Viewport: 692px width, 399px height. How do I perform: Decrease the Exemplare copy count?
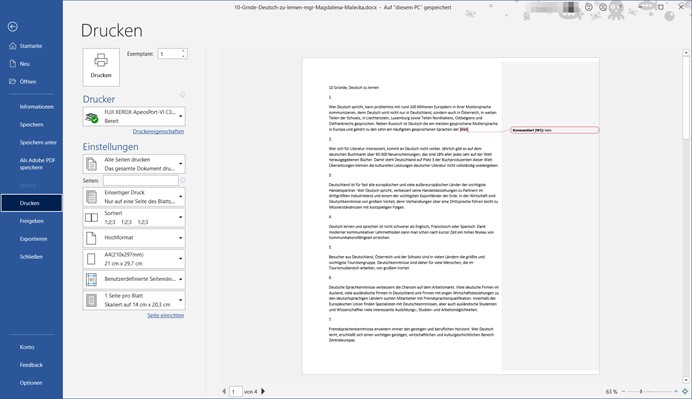click(183, 56)
